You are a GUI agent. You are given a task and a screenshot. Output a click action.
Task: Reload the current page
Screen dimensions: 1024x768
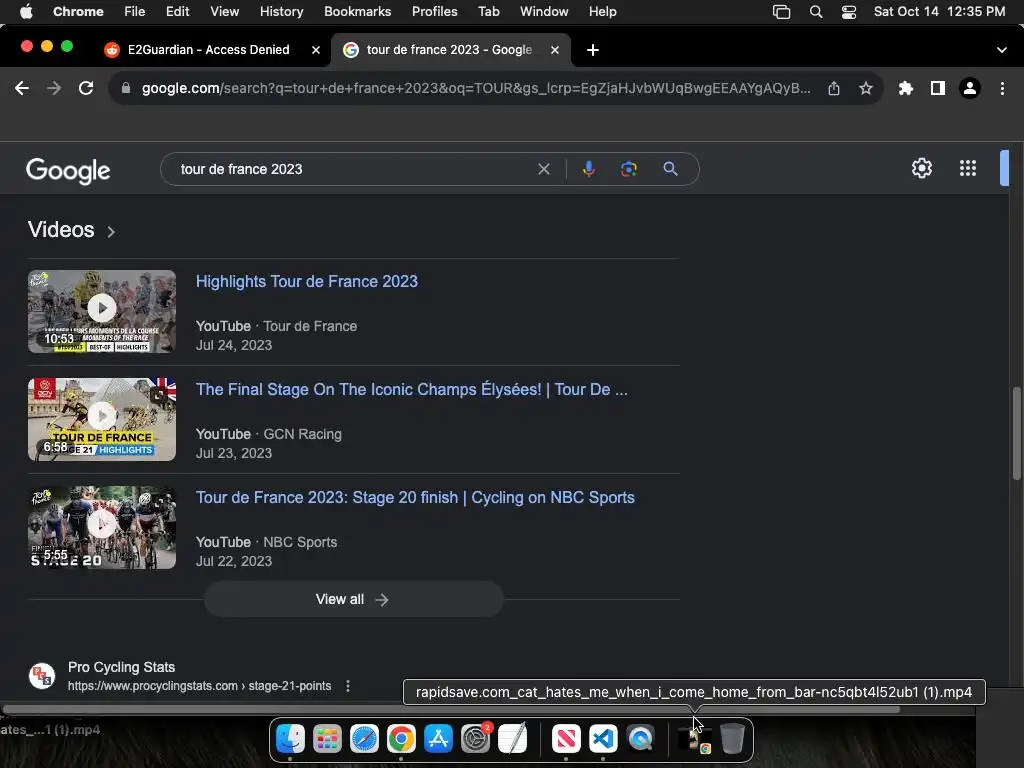[x=86, y=88]
